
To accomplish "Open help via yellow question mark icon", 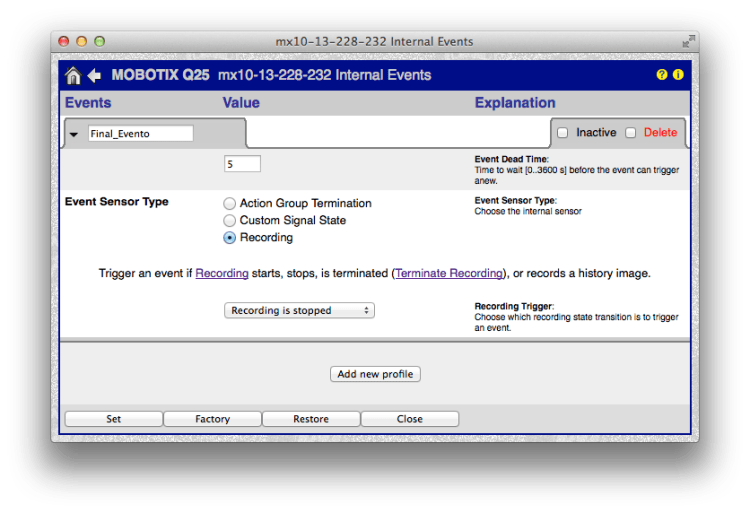I will [661, 75].
